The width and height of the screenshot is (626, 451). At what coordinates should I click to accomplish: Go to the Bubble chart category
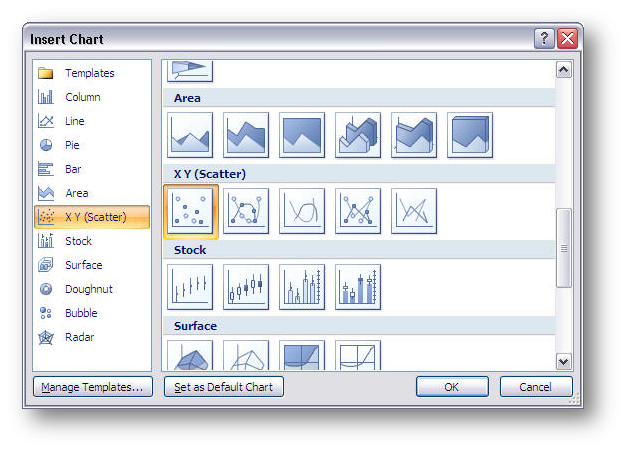[81, 313]
